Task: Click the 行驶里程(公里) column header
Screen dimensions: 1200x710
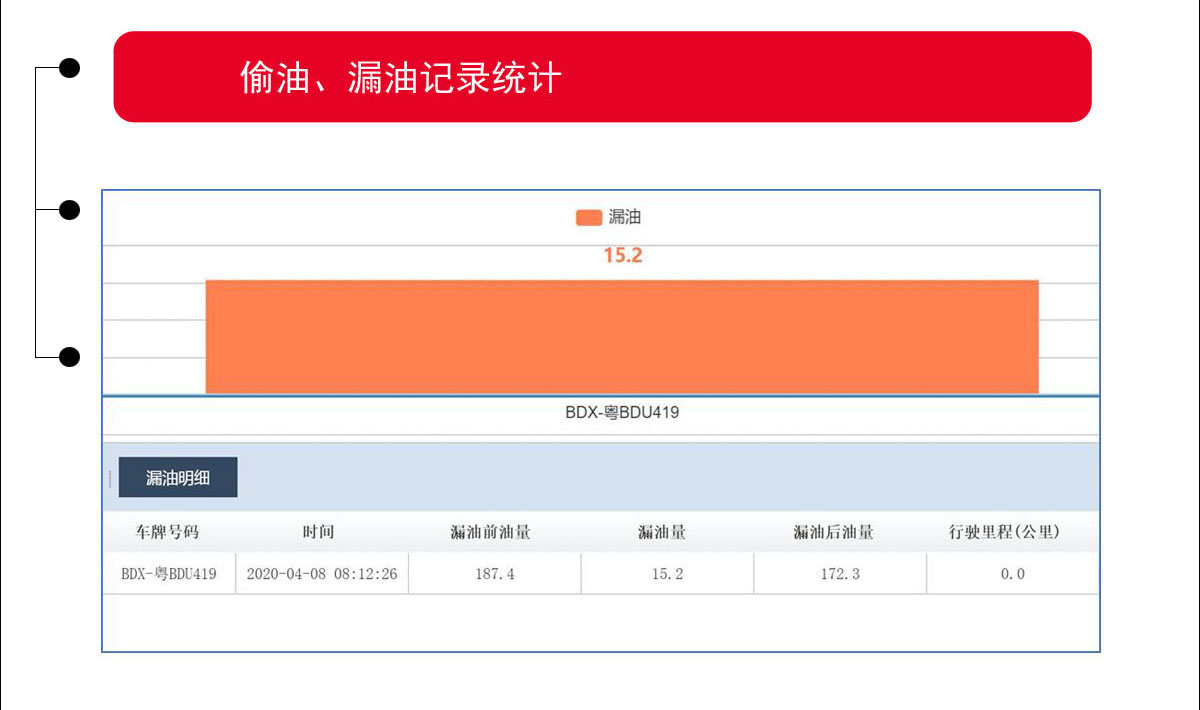Action: [1004, 532]
